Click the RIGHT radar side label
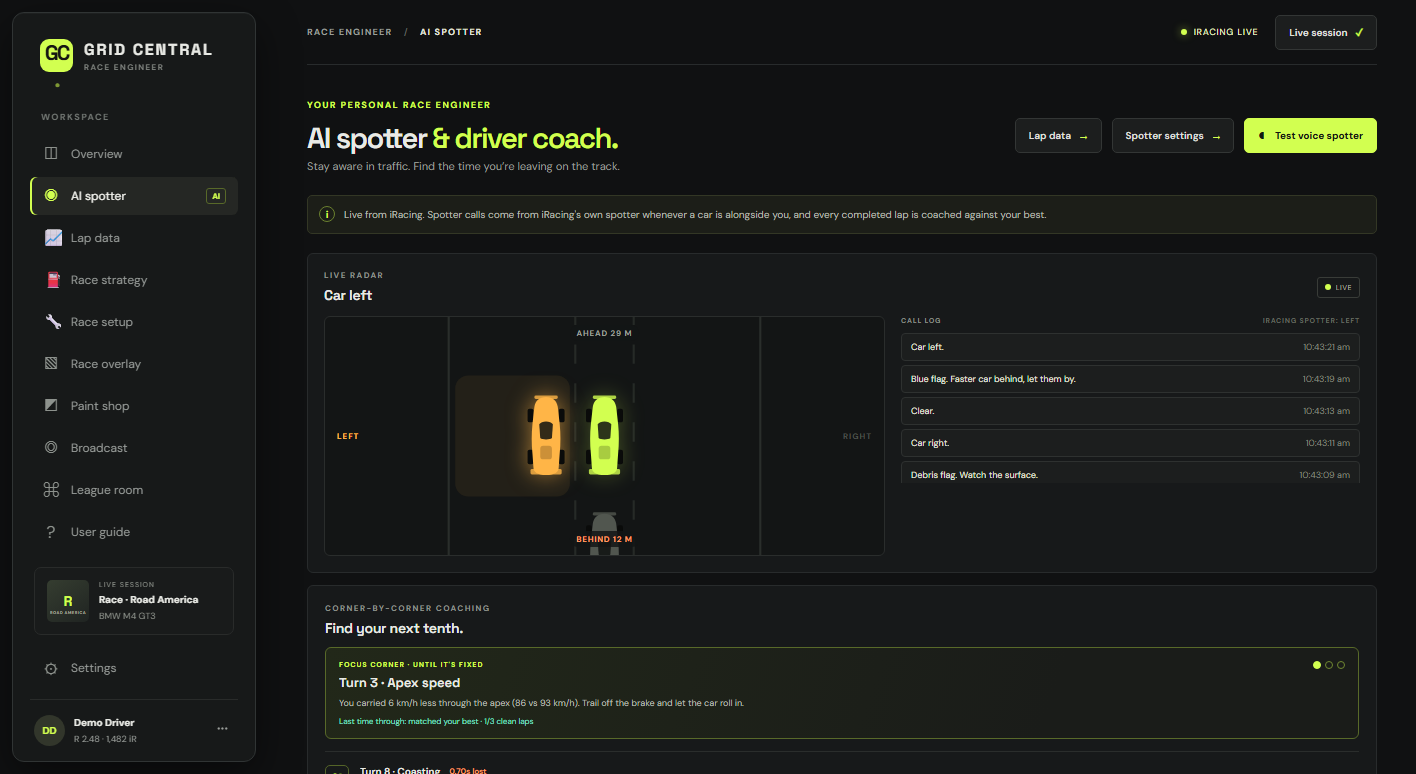Image resolution: width=1416 pixels, height=774 pixels. click(857, 436)
